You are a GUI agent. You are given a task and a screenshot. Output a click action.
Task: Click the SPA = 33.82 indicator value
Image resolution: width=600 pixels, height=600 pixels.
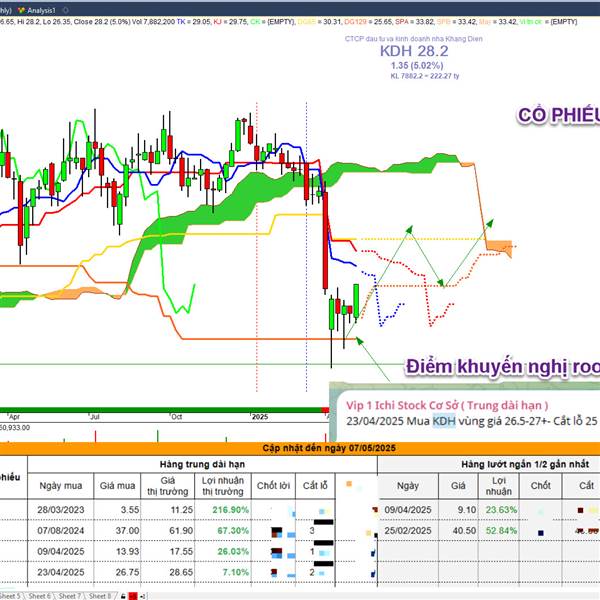point(414,22)
